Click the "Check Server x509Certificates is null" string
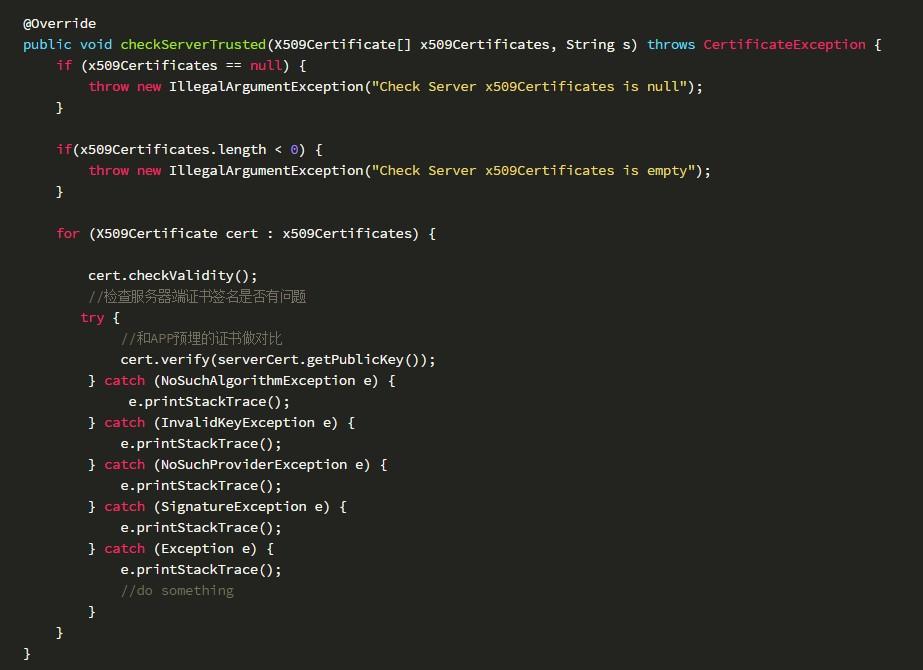Screen dimensions: 923x670 [x=530, y=87]
